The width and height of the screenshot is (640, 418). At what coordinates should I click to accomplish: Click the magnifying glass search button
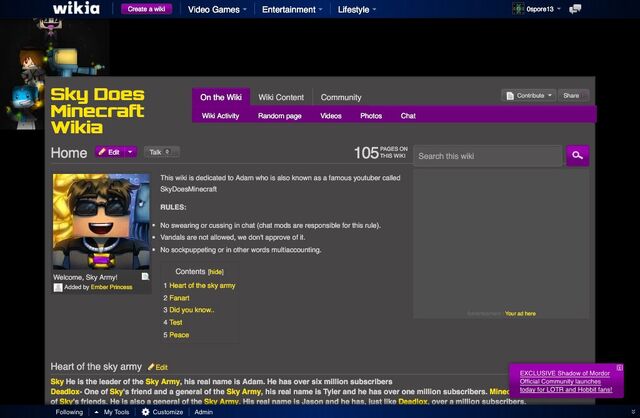coord(577,156)
